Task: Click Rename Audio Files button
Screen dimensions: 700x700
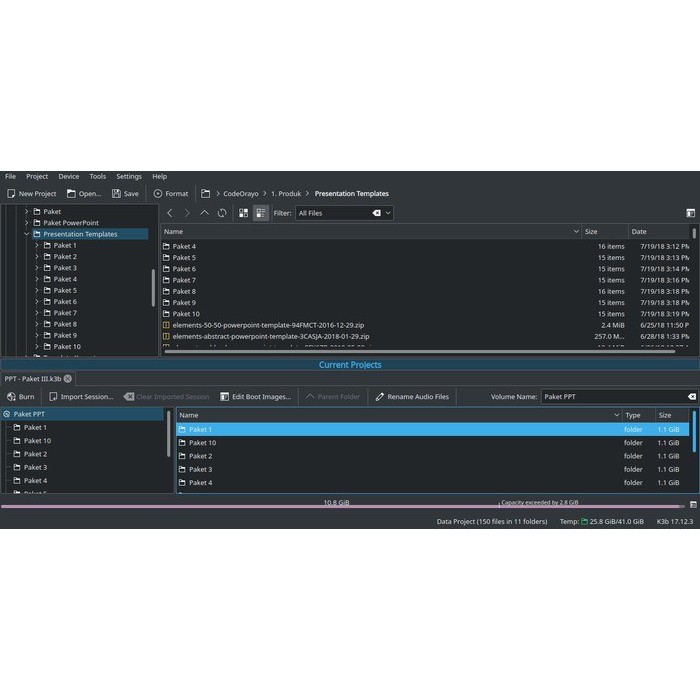Action: tap(411, 397)
